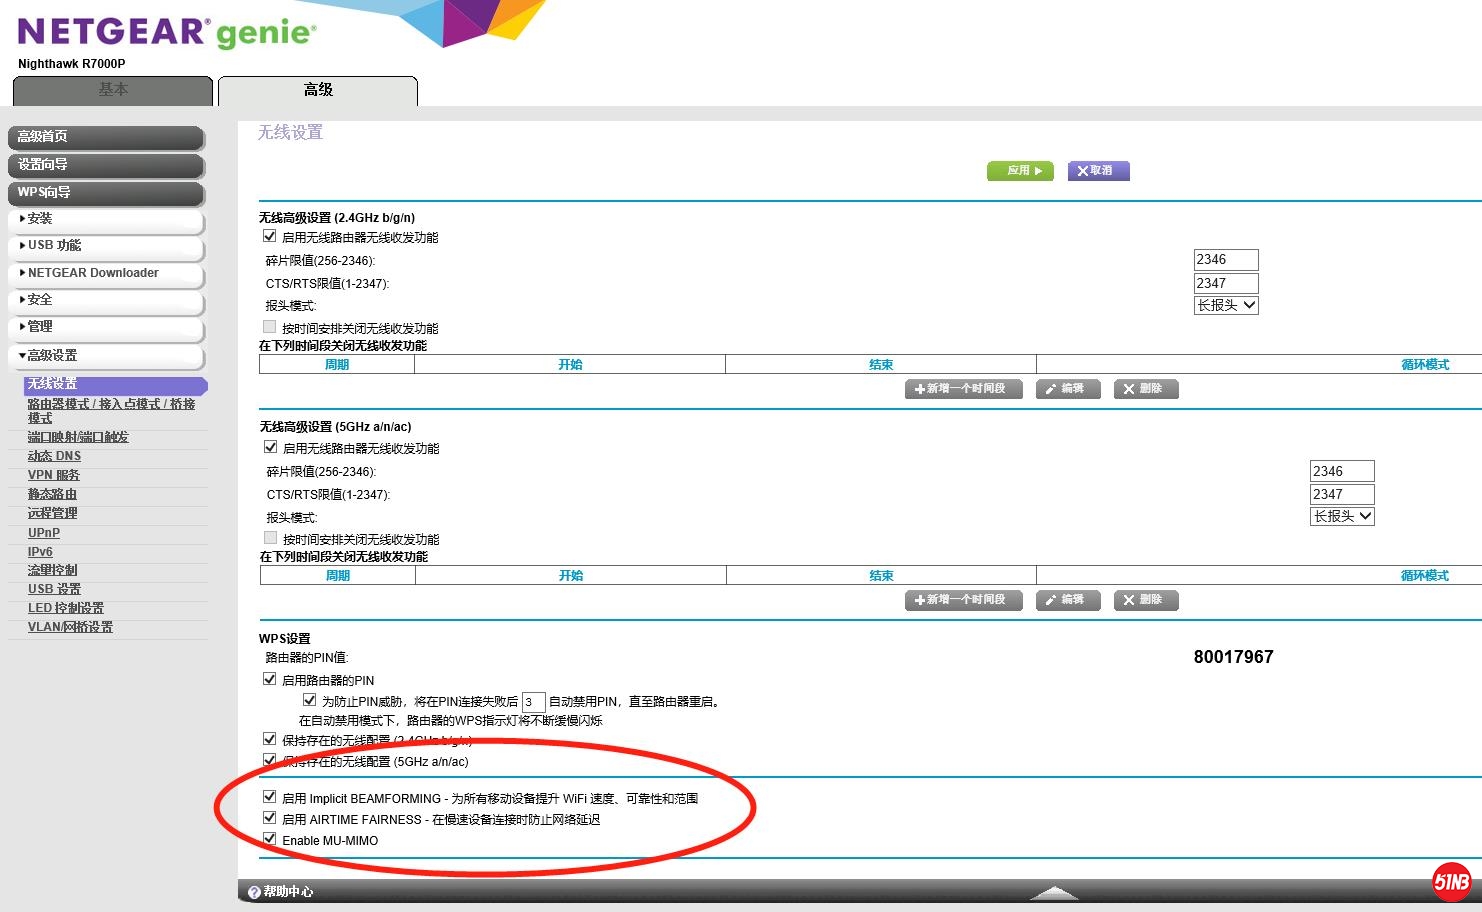Expand the USB 功能 sidebar section

(x=105, y=246)
